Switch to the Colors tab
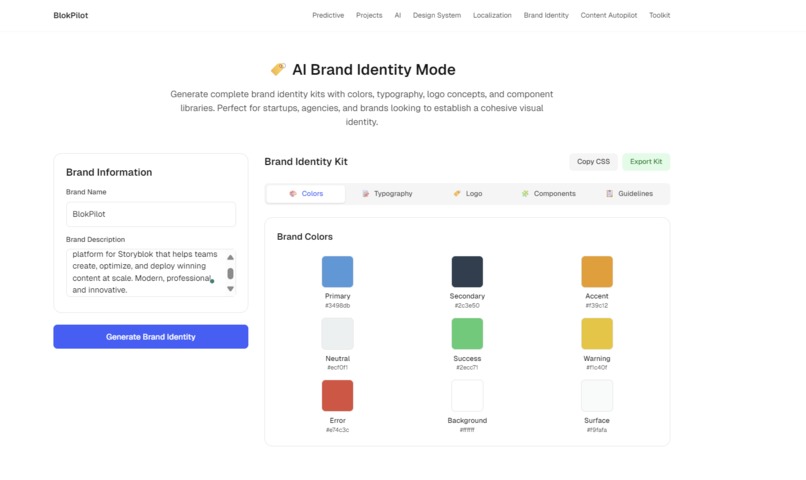The height and width of the screenshot is (480, 806). tap(306, 194)
